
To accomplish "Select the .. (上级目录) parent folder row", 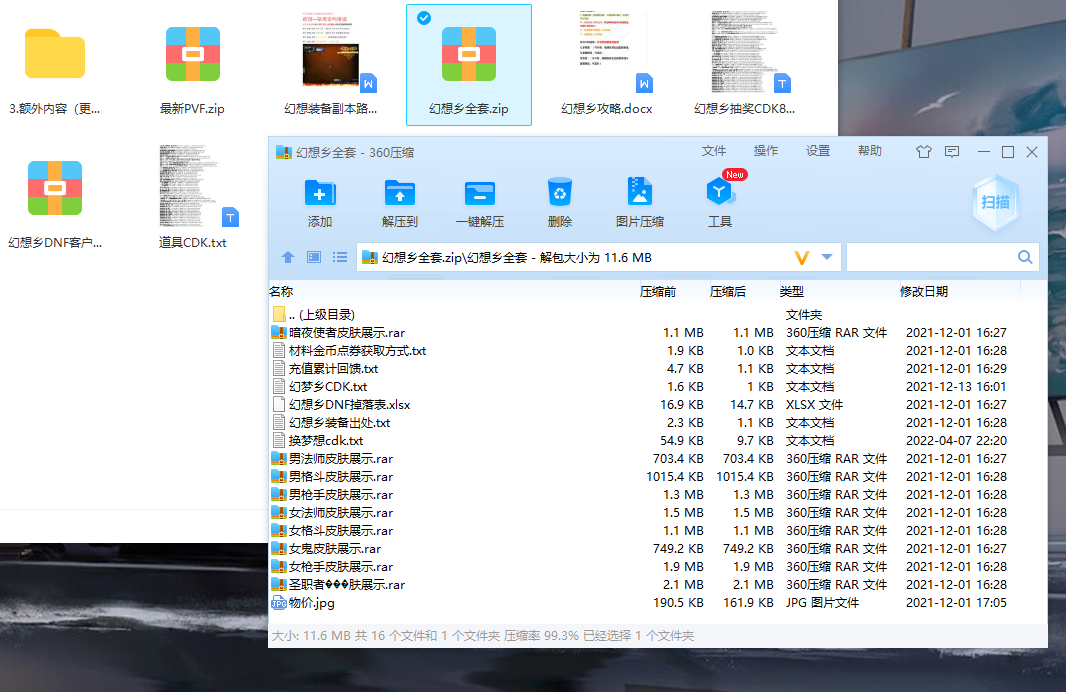I will [x=657, y=315].
